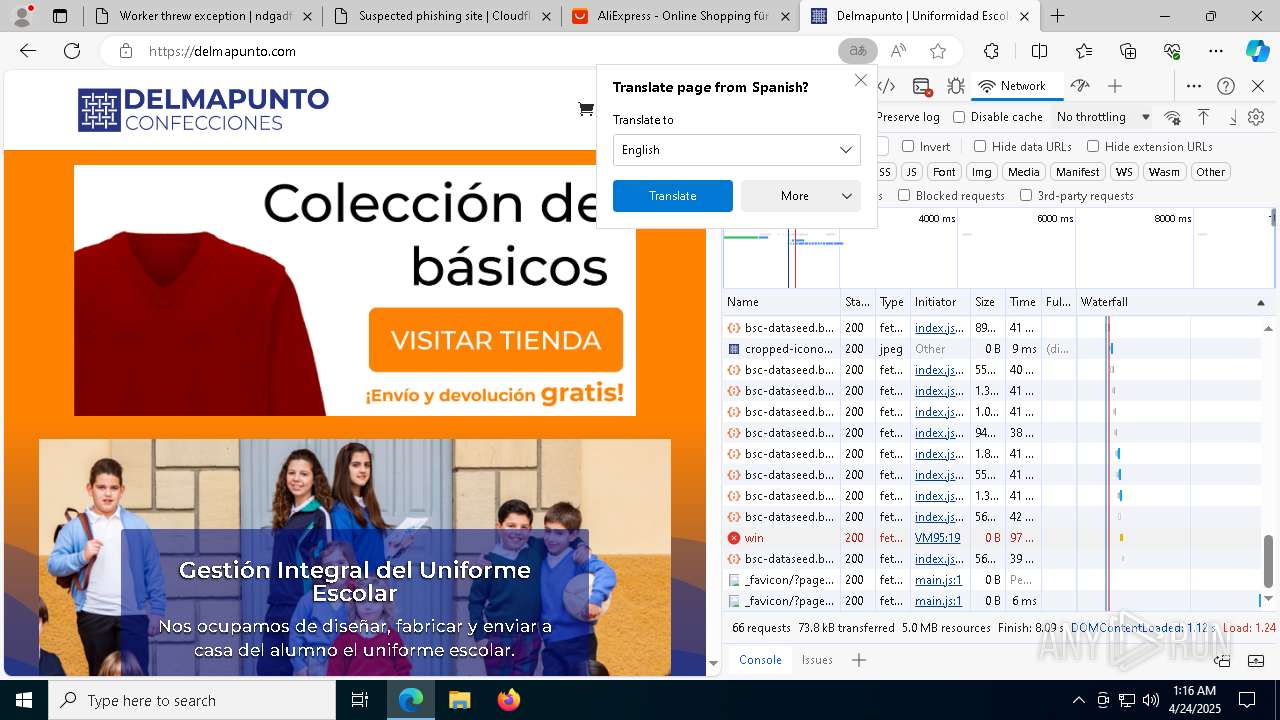The width and height of the screenshot is (1280, 720).
Task: Check Hide extension URLs
Action: click(1093, 146)
